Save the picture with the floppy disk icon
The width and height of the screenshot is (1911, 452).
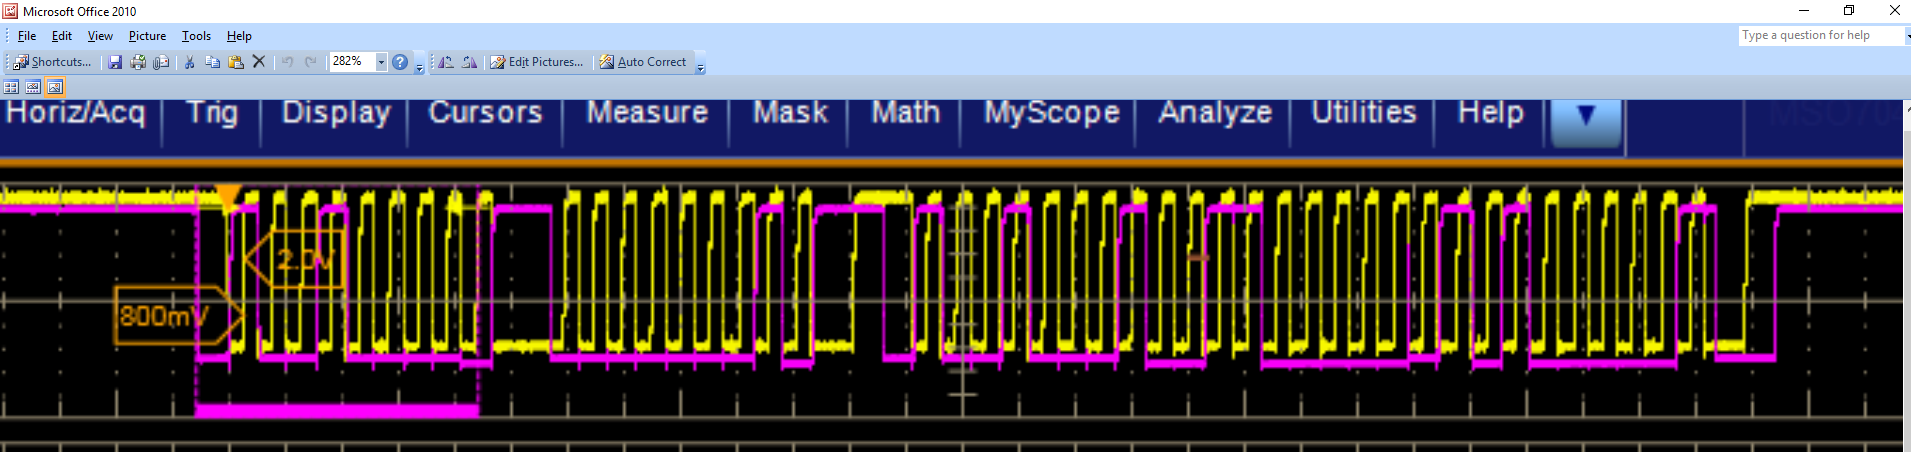pos(115,62)
